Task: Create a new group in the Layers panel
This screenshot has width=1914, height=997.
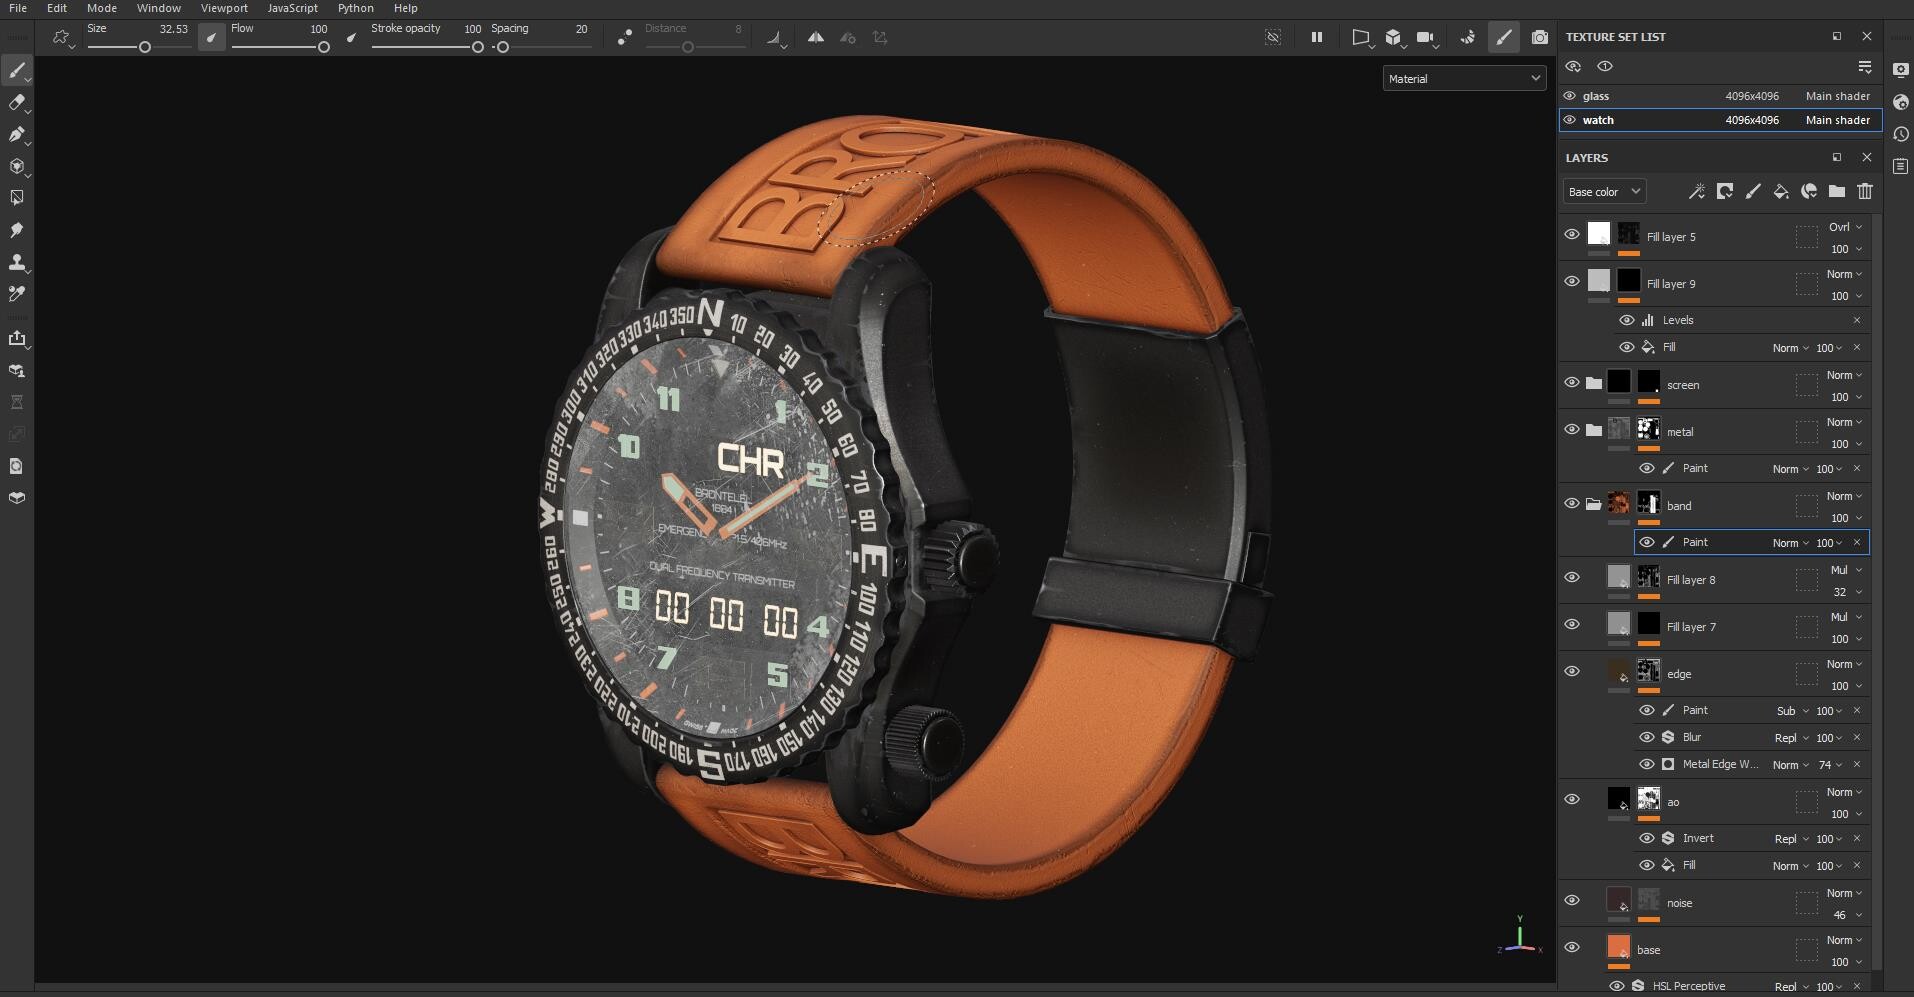Action: pyautogui.click(x=1835, y=191)
